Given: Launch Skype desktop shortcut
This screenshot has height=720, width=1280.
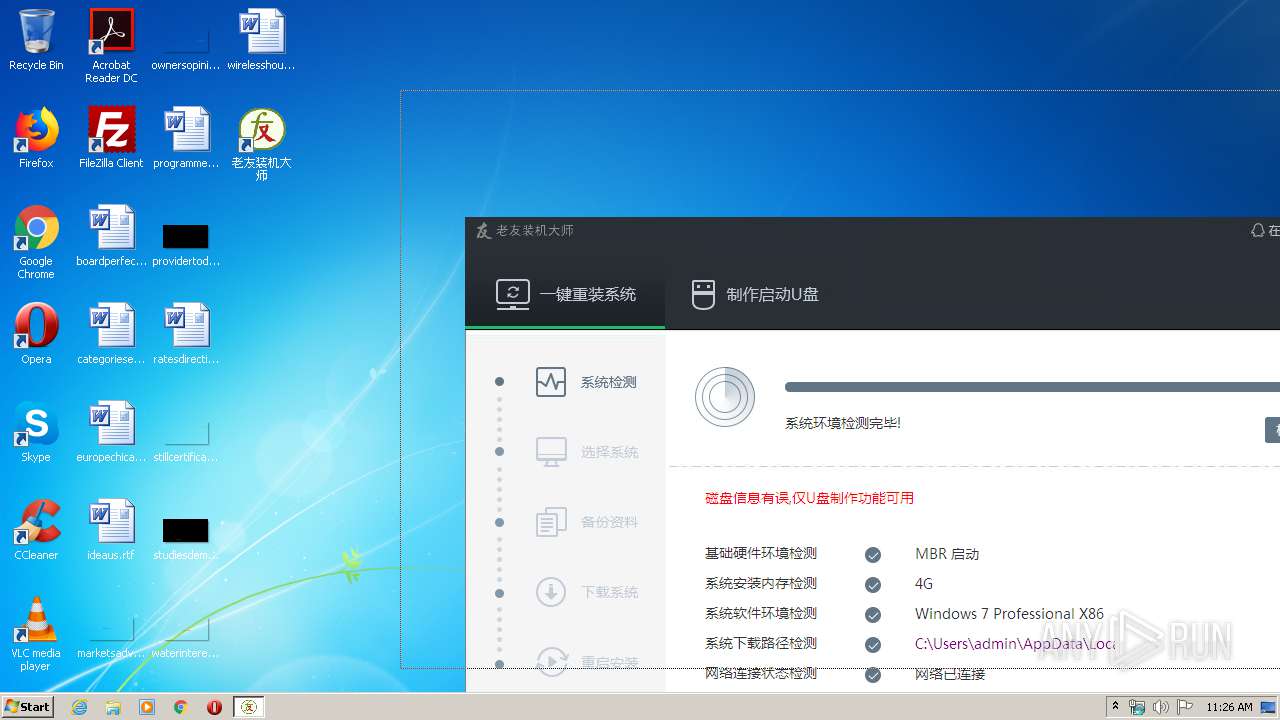Looking at the screenshot, I should click(x=36, y=432).
